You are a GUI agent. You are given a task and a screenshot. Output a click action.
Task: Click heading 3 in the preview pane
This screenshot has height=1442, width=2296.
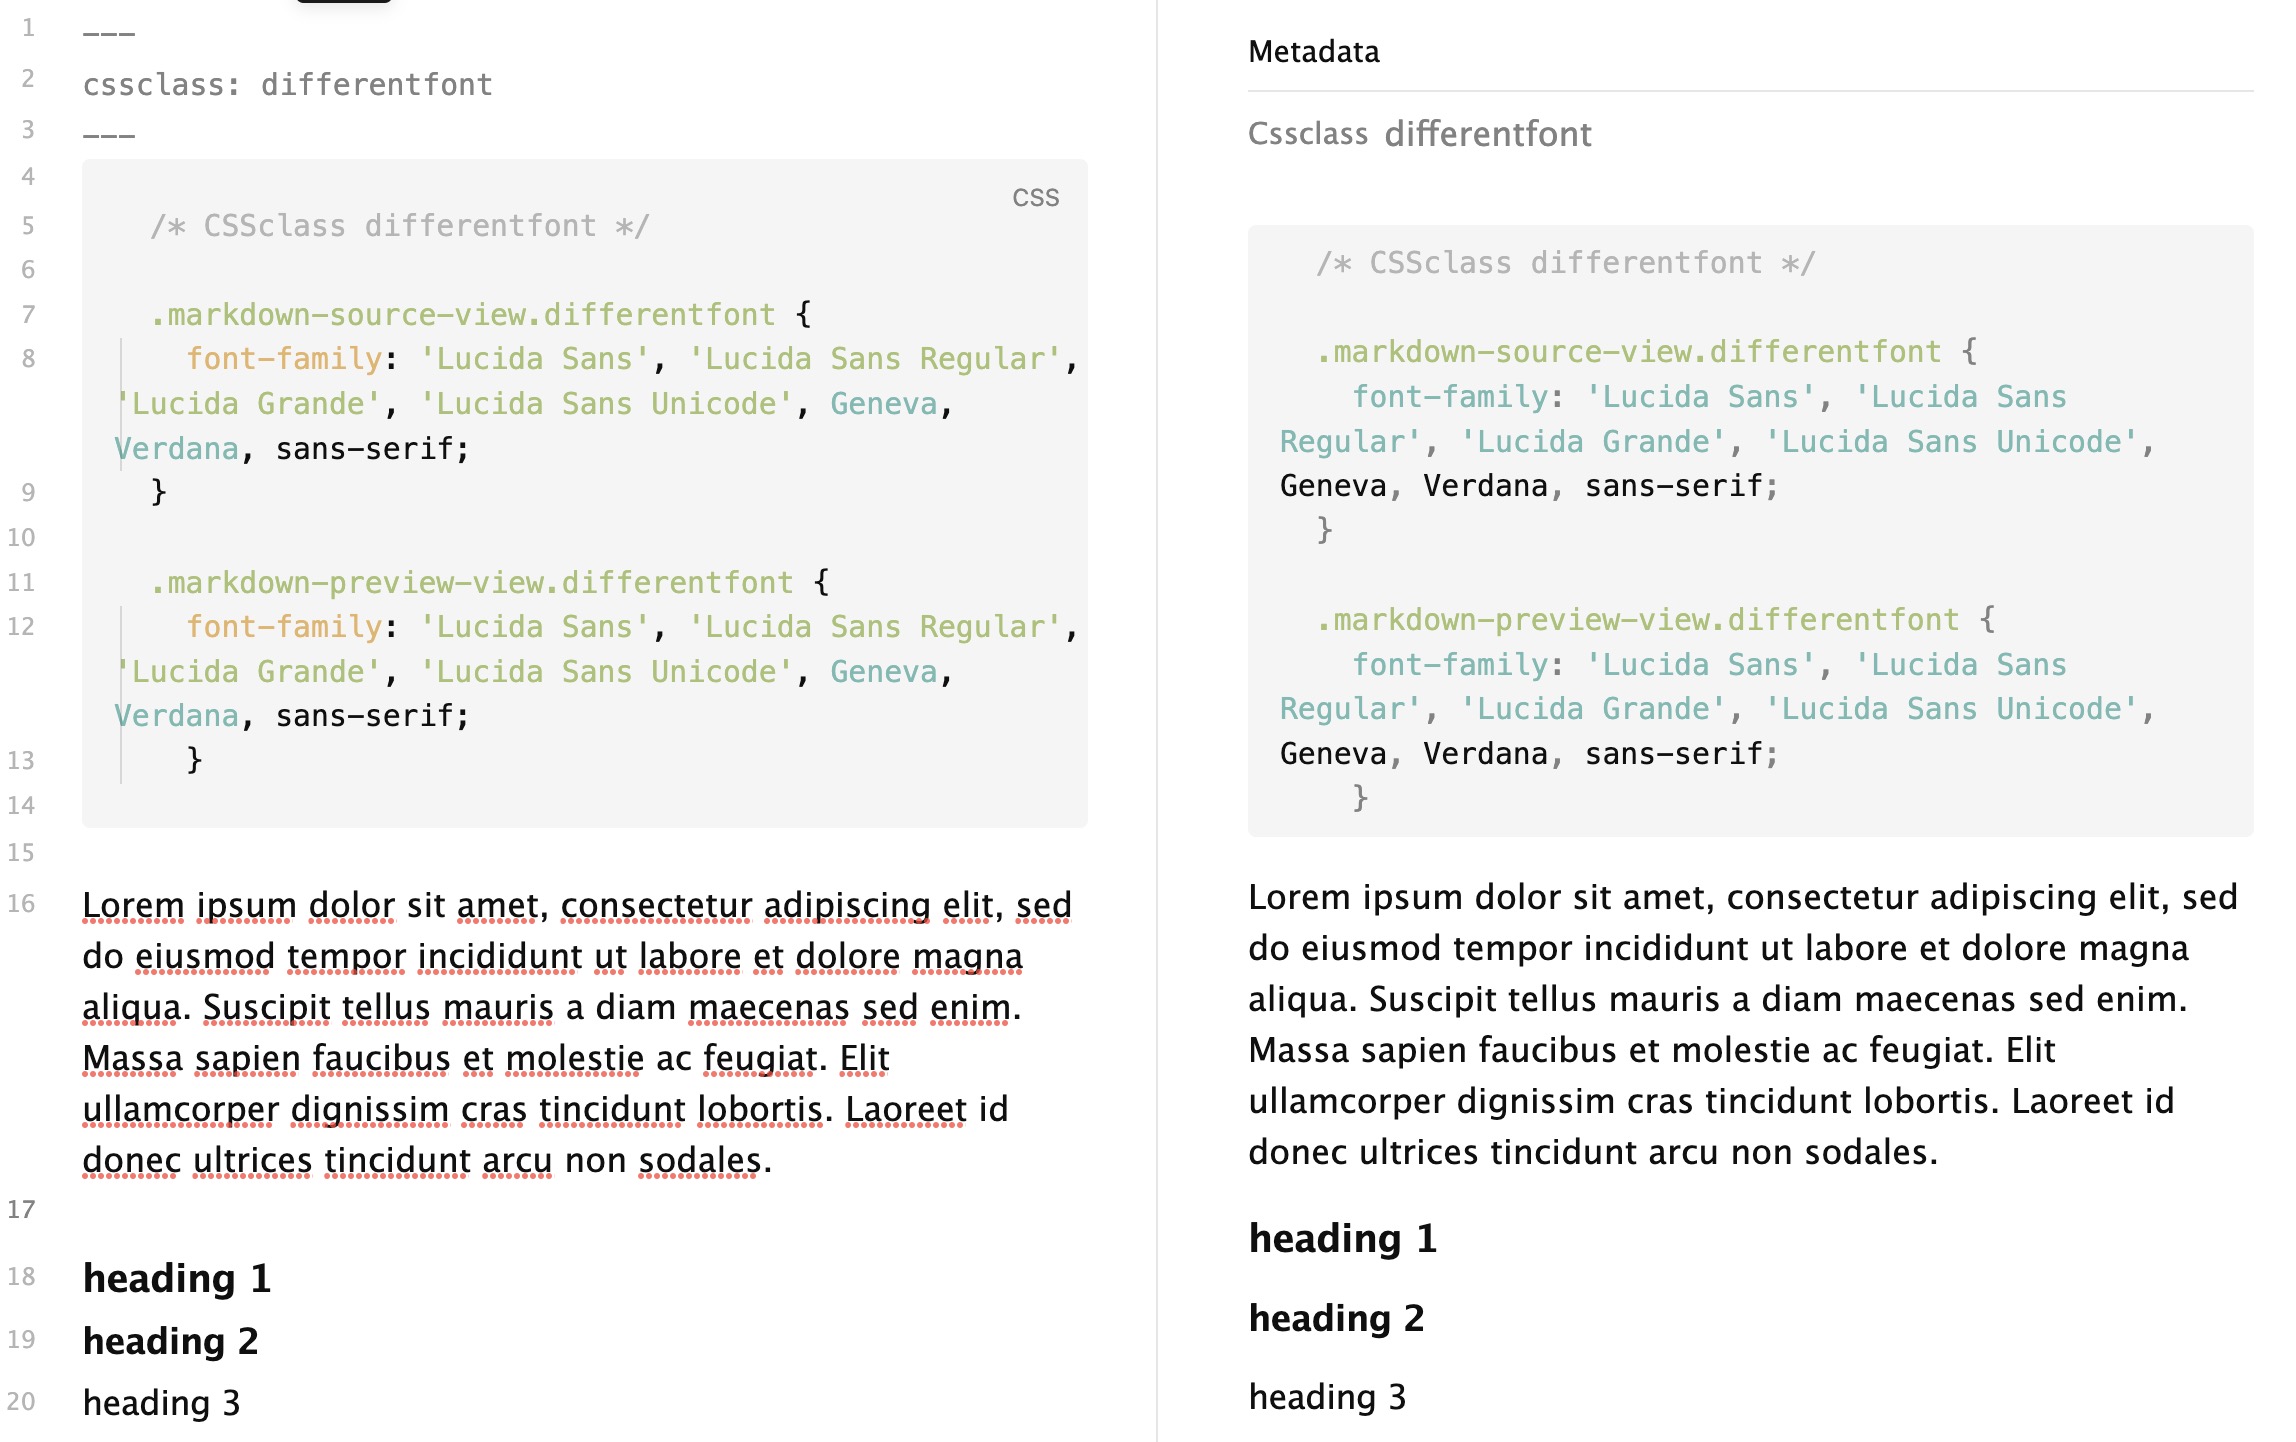pos(1327,1397)
